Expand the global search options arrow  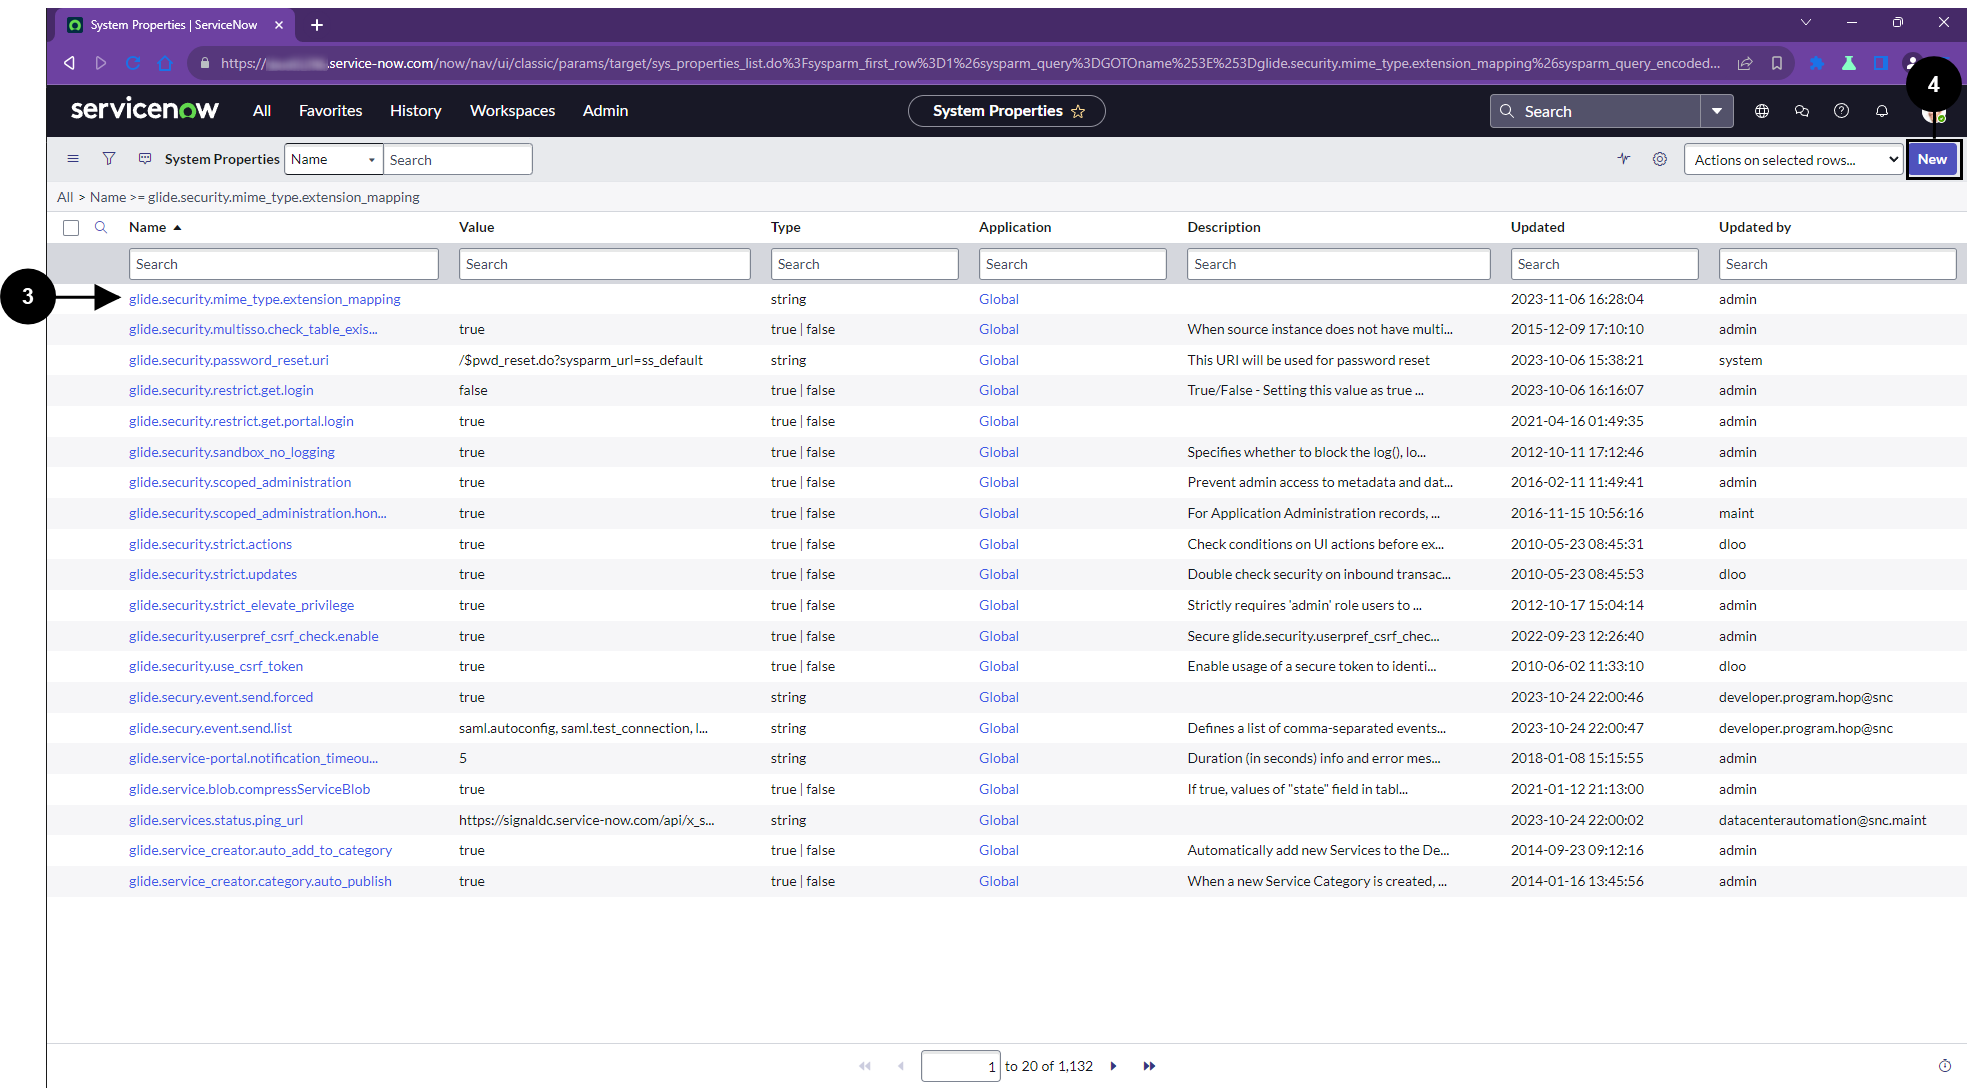pos(1717,111)
